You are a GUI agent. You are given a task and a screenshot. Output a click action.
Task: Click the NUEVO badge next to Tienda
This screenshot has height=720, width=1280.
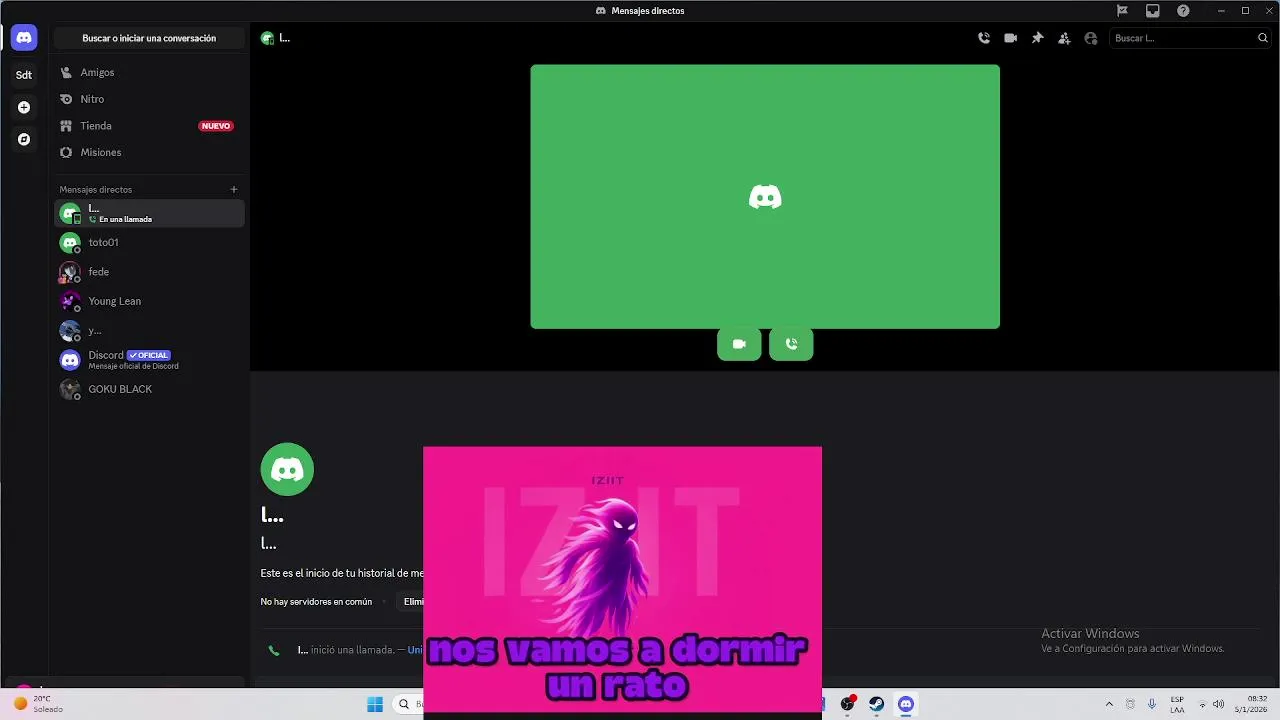click(216, 126)
